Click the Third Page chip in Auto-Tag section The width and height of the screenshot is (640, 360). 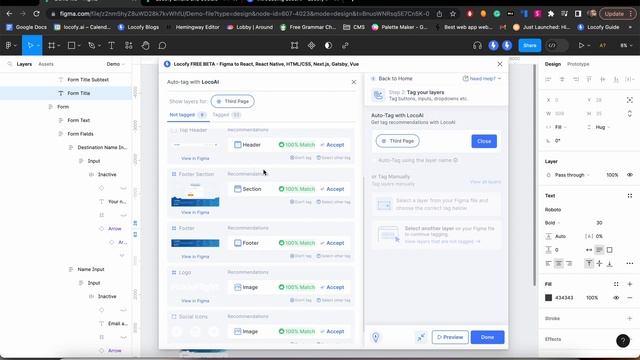pyautogui.click(x=398, y=141)
